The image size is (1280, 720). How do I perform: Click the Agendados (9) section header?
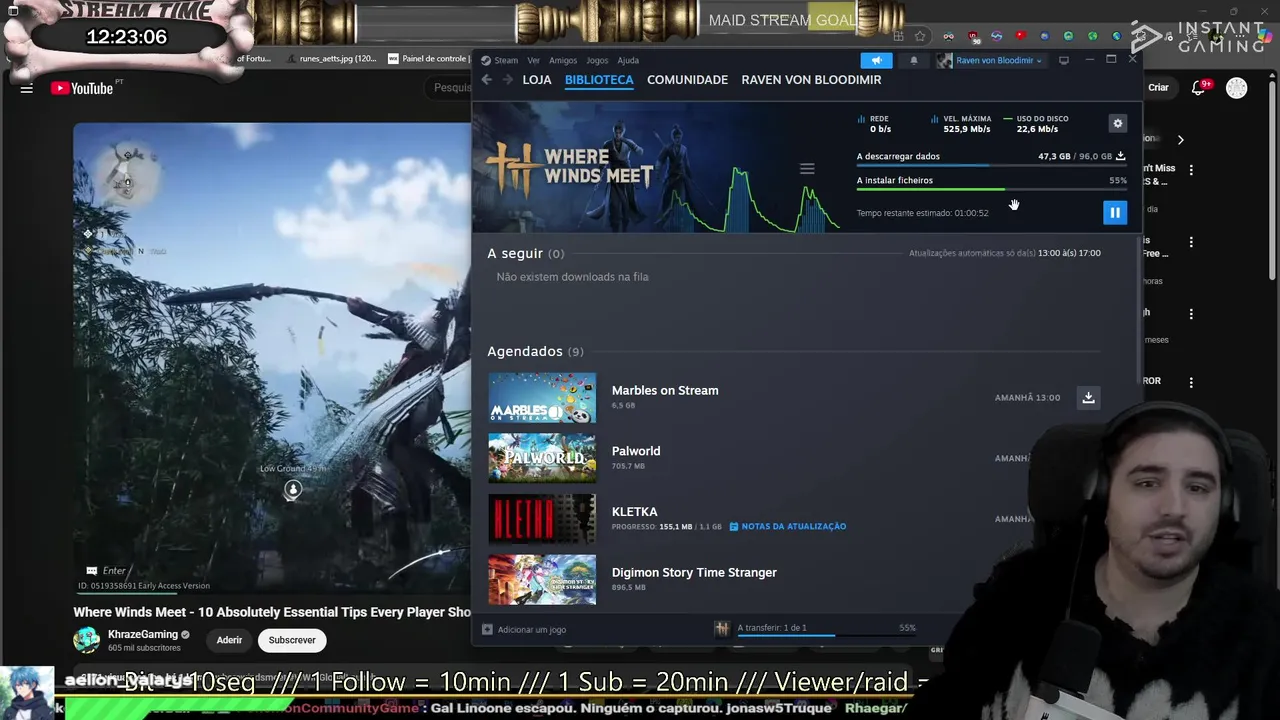(535, 351)
